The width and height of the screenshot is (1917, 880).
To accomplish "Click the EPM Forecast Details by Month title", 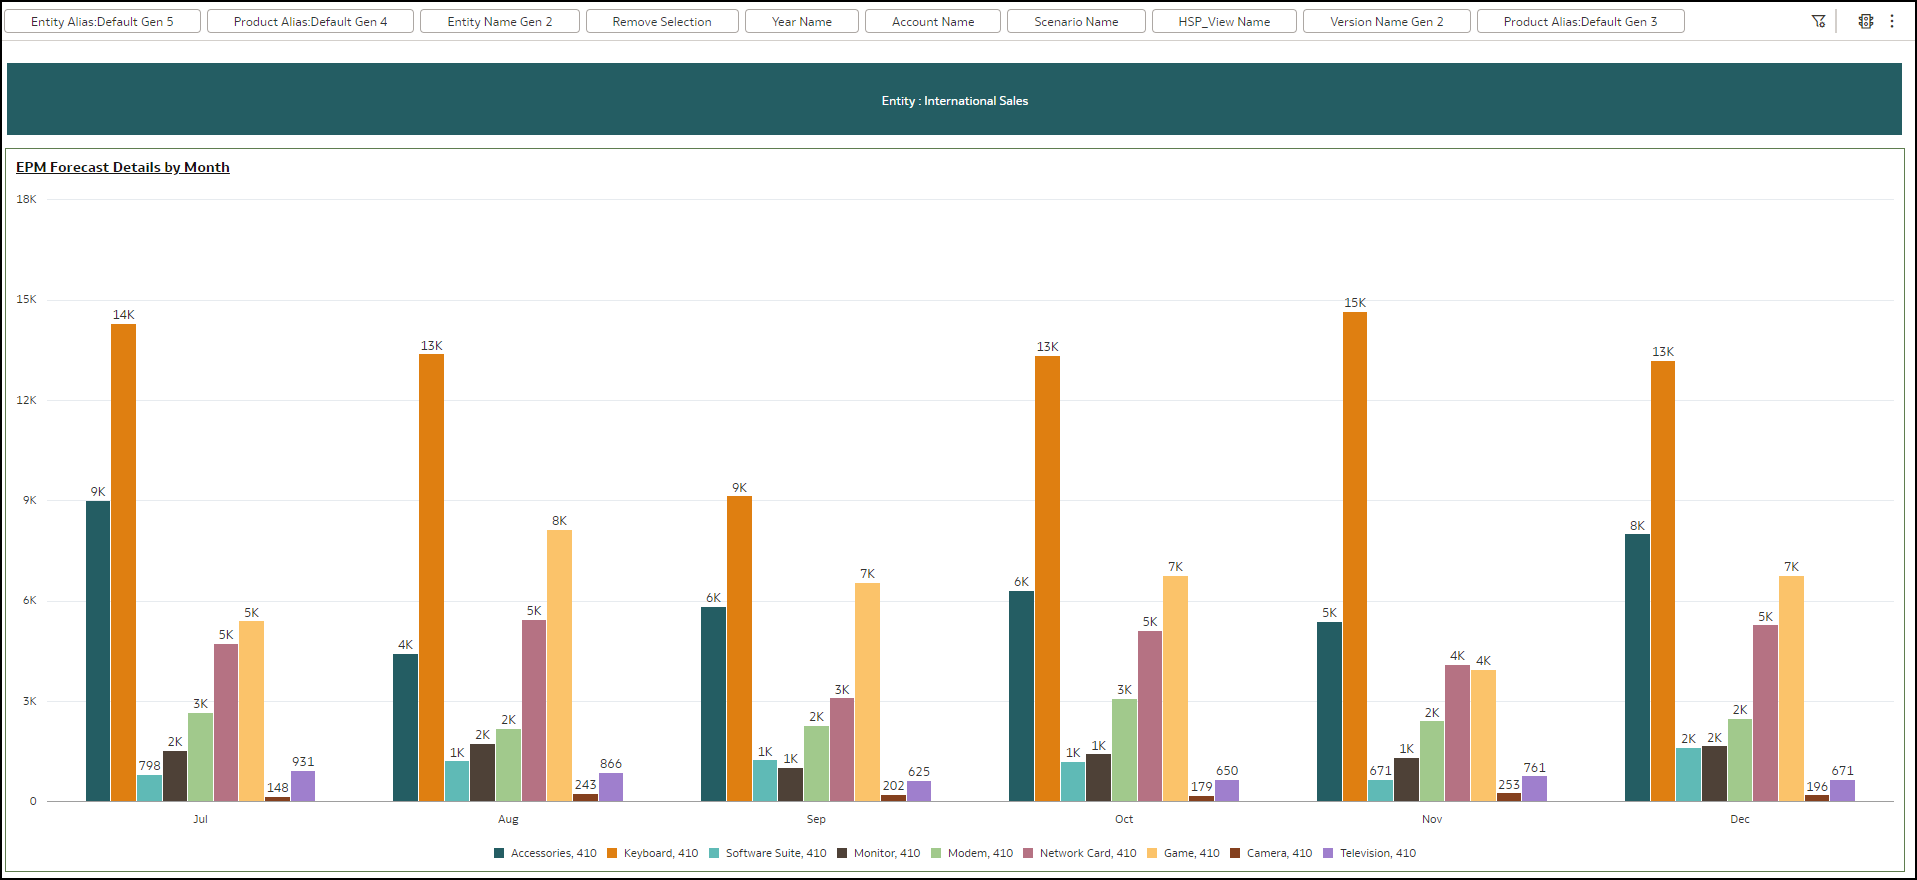I will [123, 167].
